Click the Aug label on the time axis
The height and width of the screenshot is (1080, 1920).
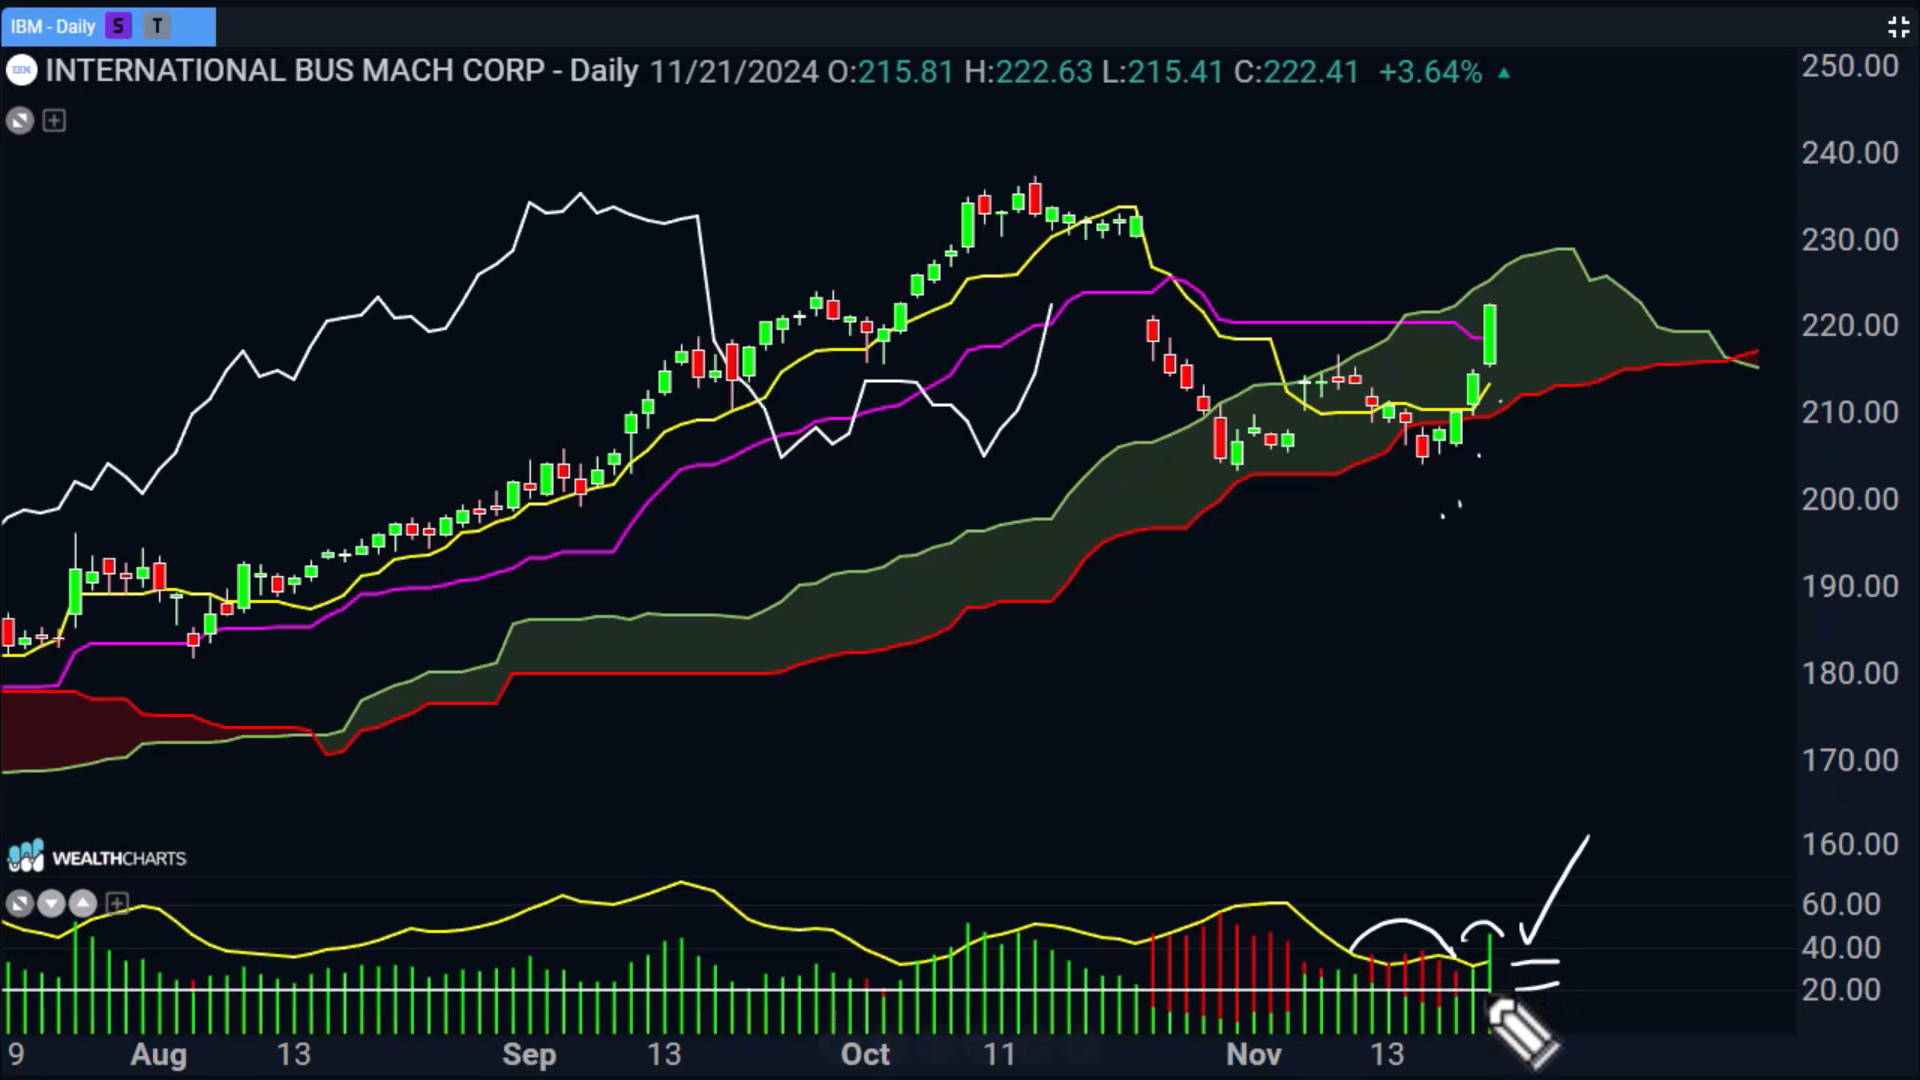(x=159, y=1055)
